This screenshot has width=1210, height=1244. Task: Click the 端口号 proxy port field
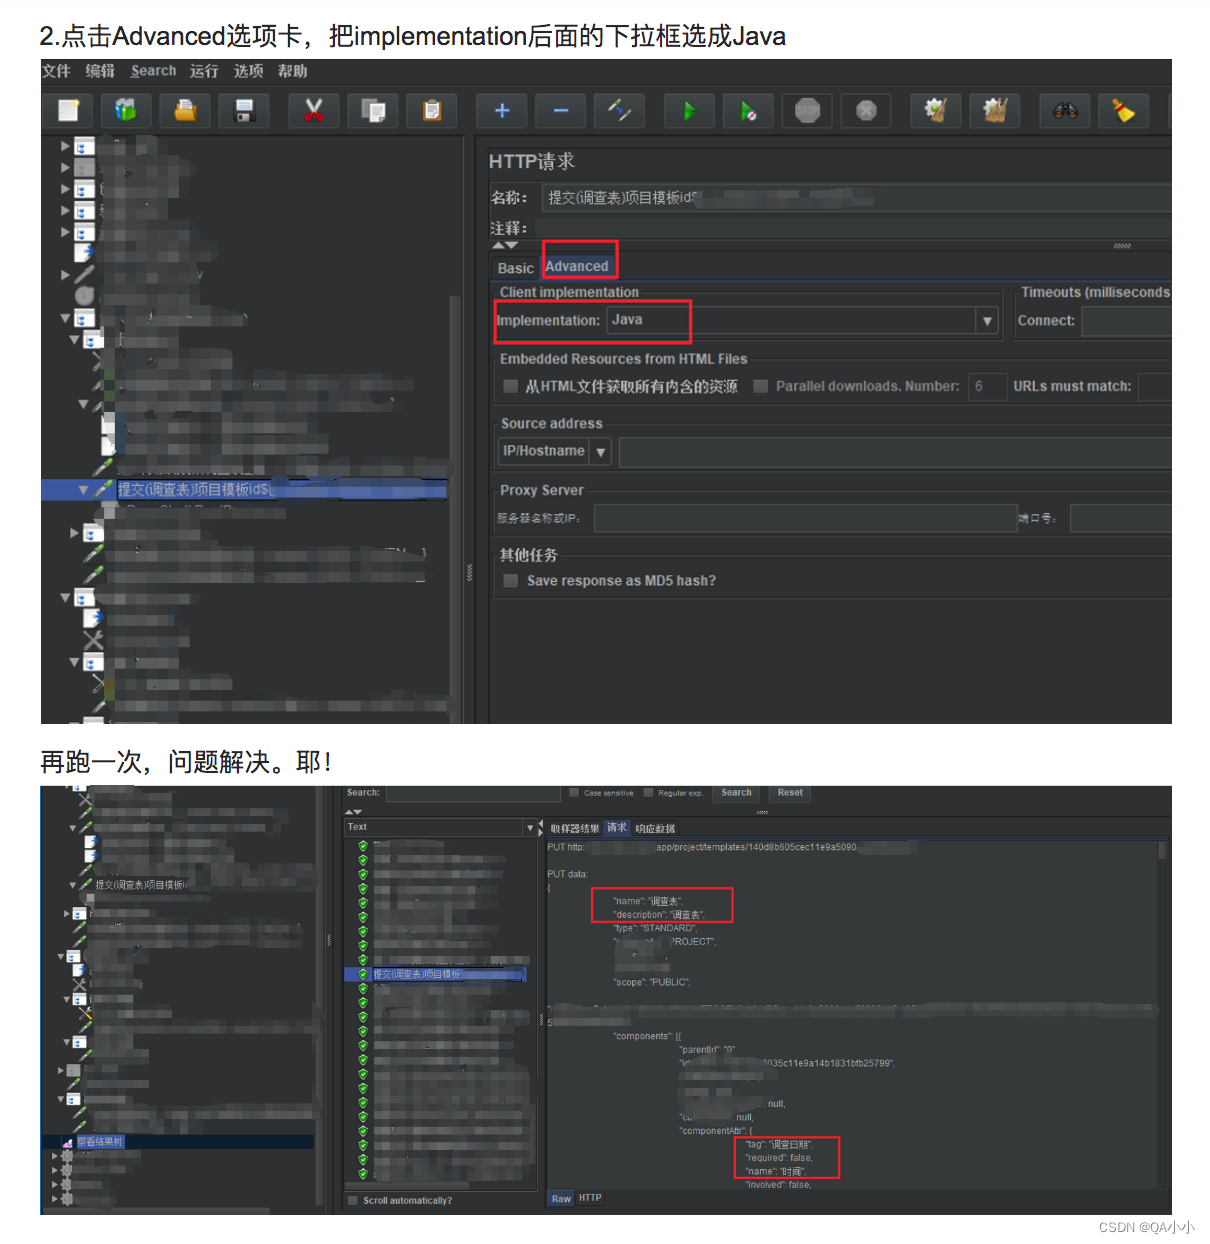pyautogui.click(x=1120, y=518)
